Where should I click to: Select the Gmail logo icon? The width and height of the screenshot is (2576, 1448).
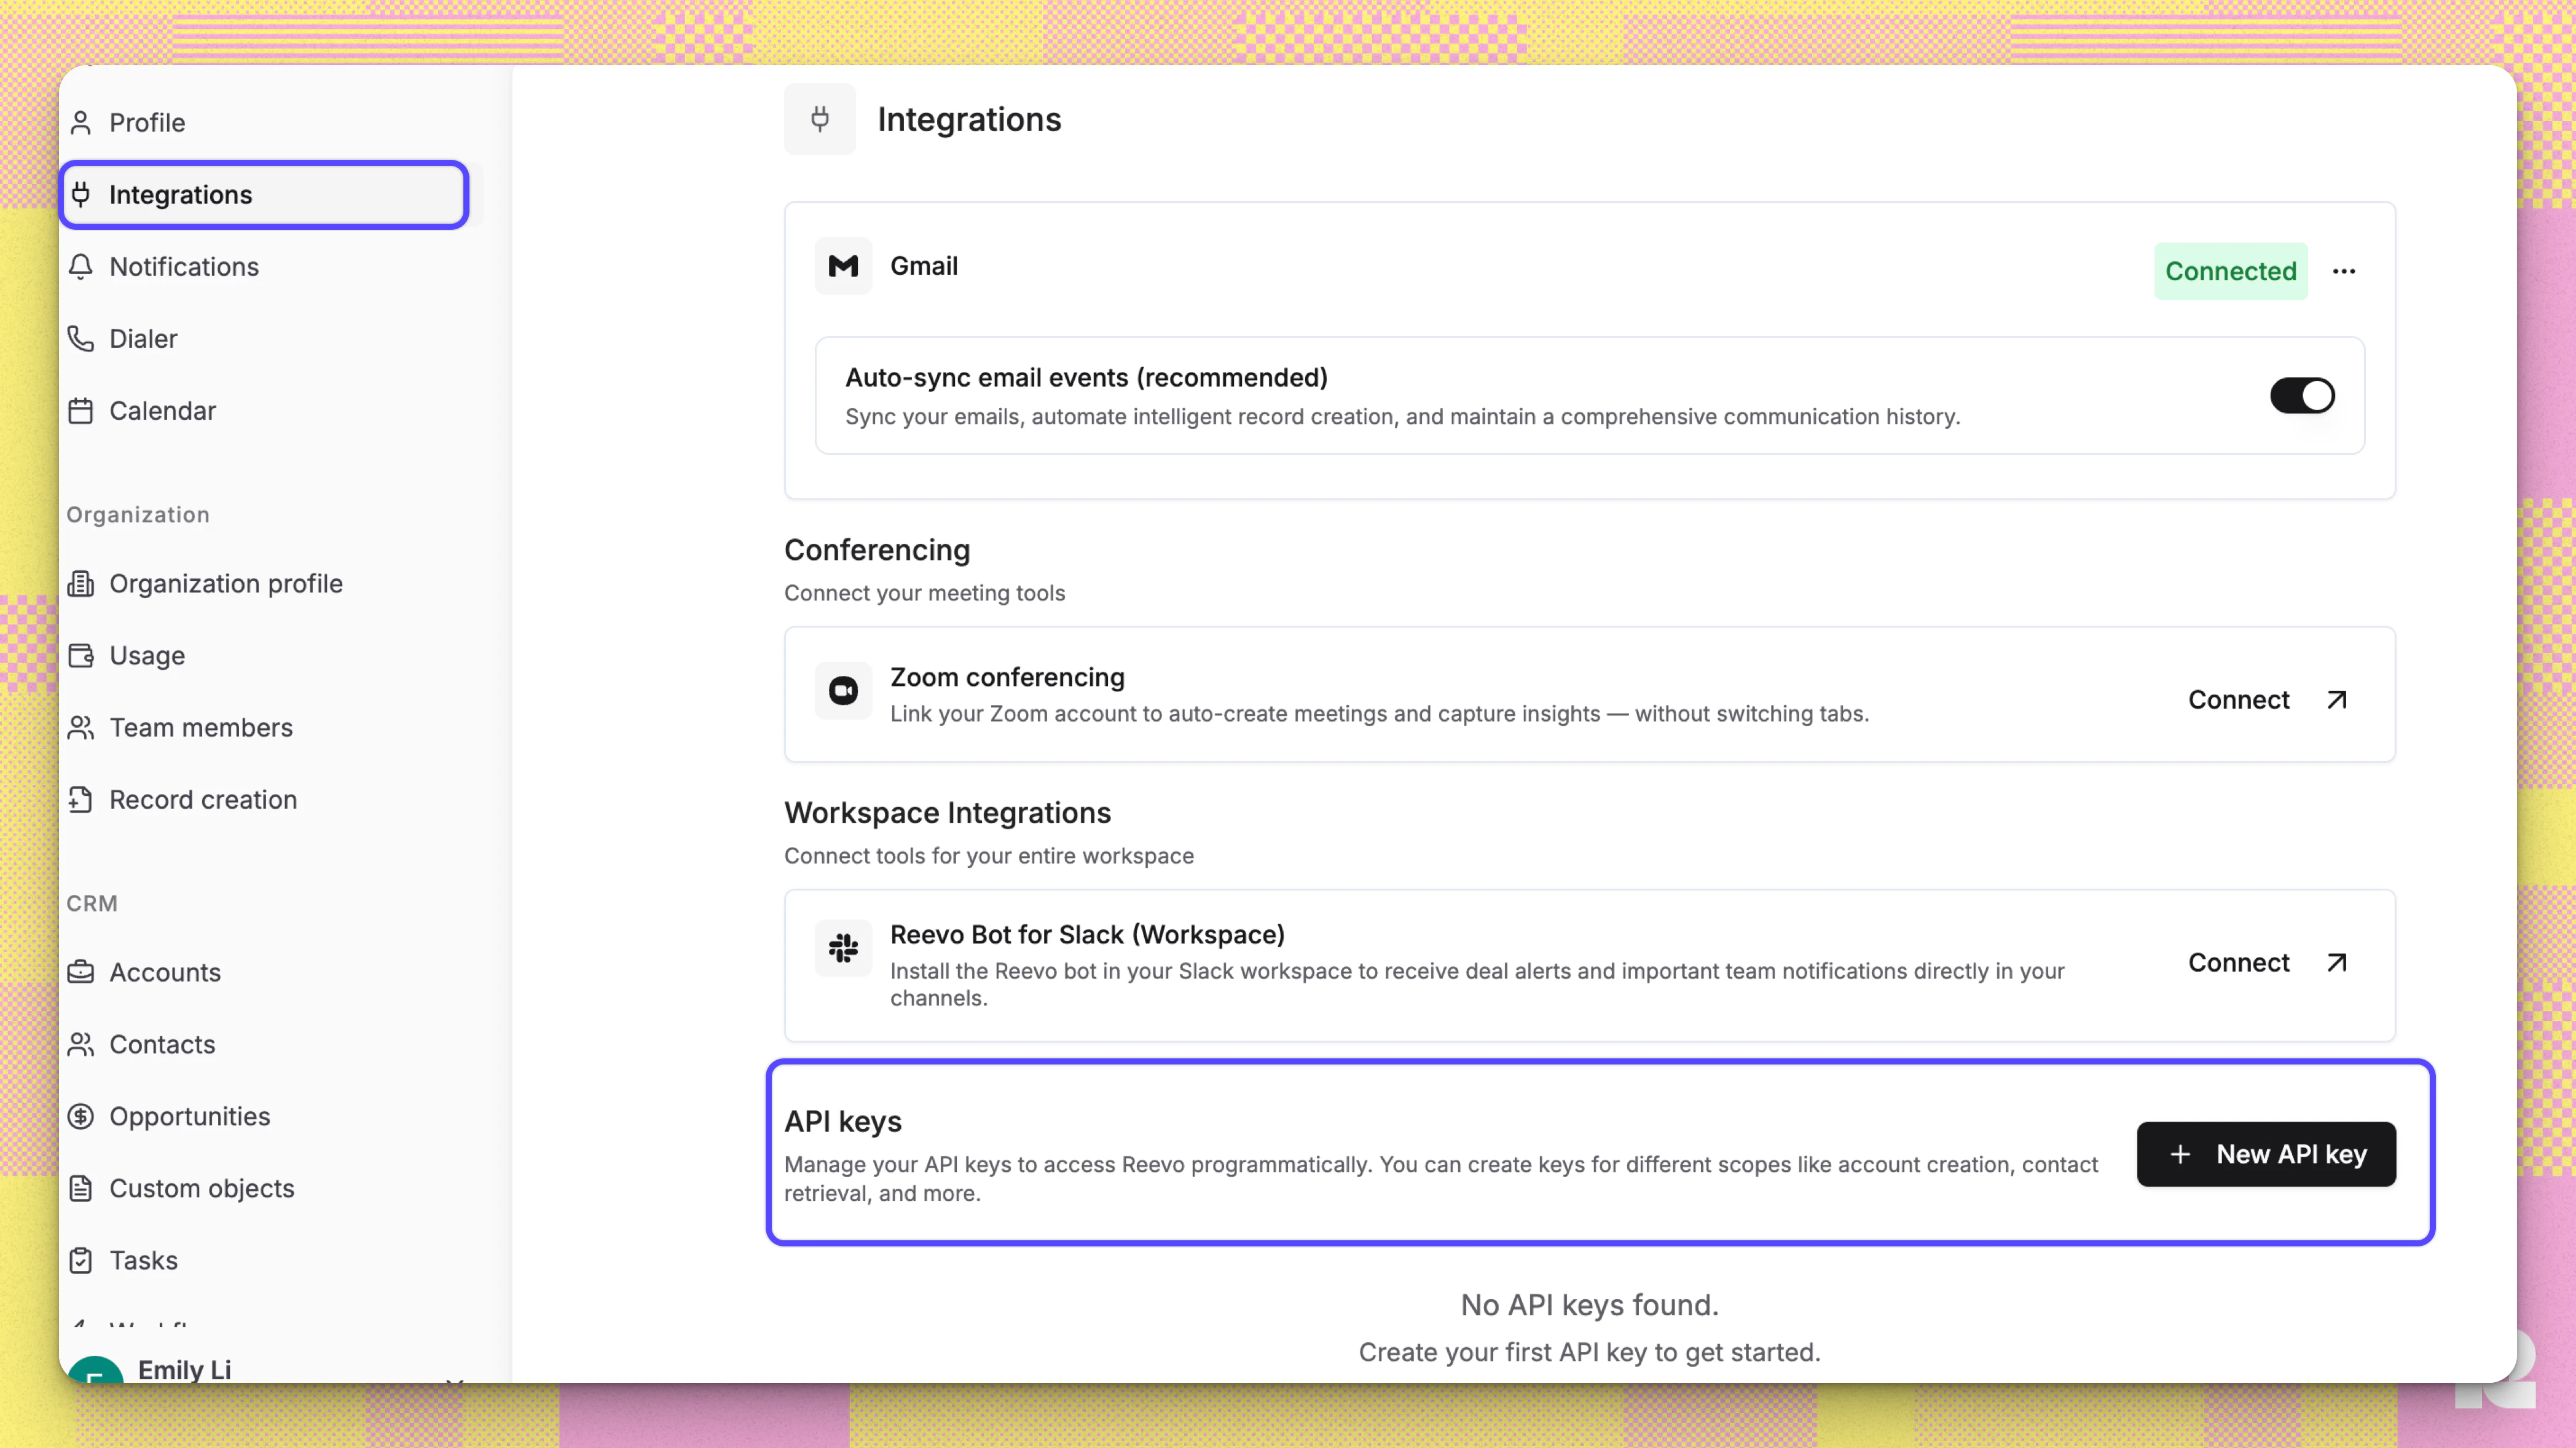pyautogui.click(x=843, y=266)
